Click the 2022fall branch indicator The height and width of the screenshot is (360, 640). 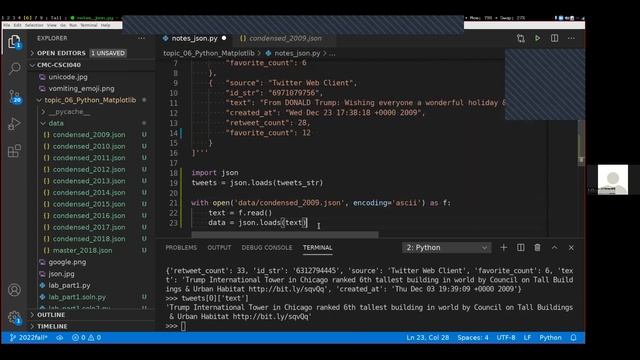pyautogui.click(x=29, y=338)
